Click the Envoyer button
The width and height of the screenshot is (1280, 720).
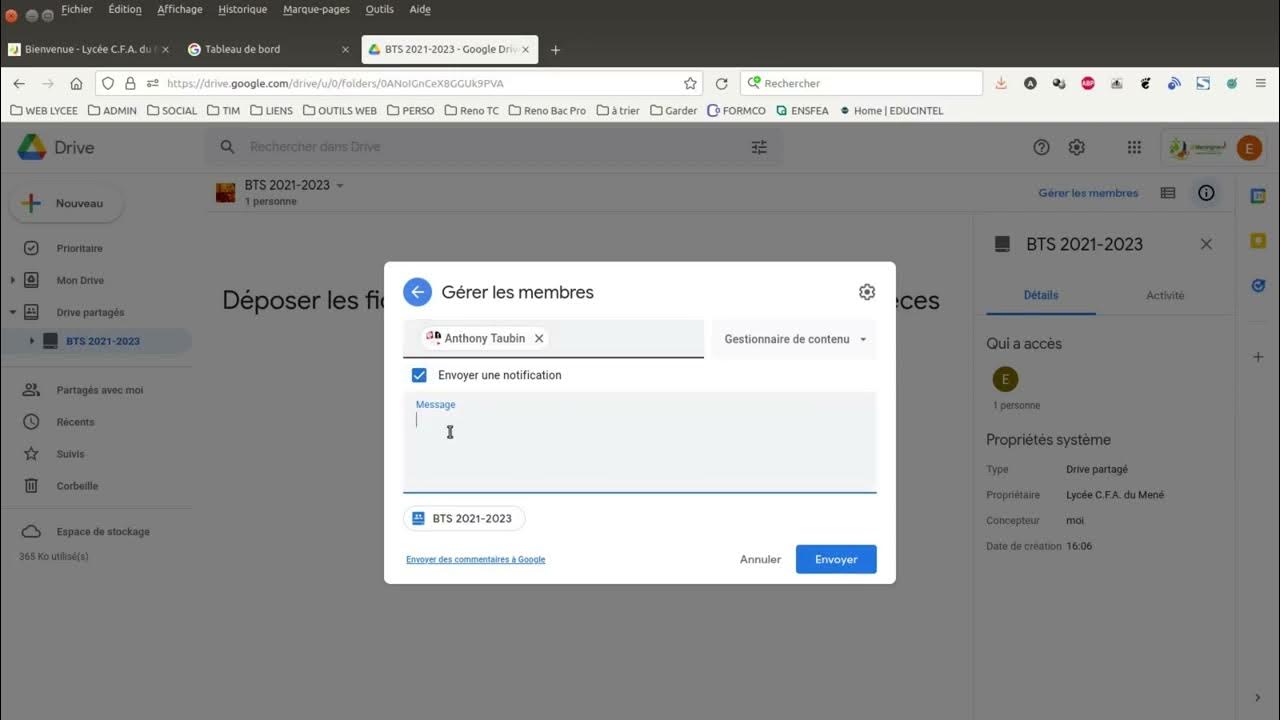click(836, 559)
